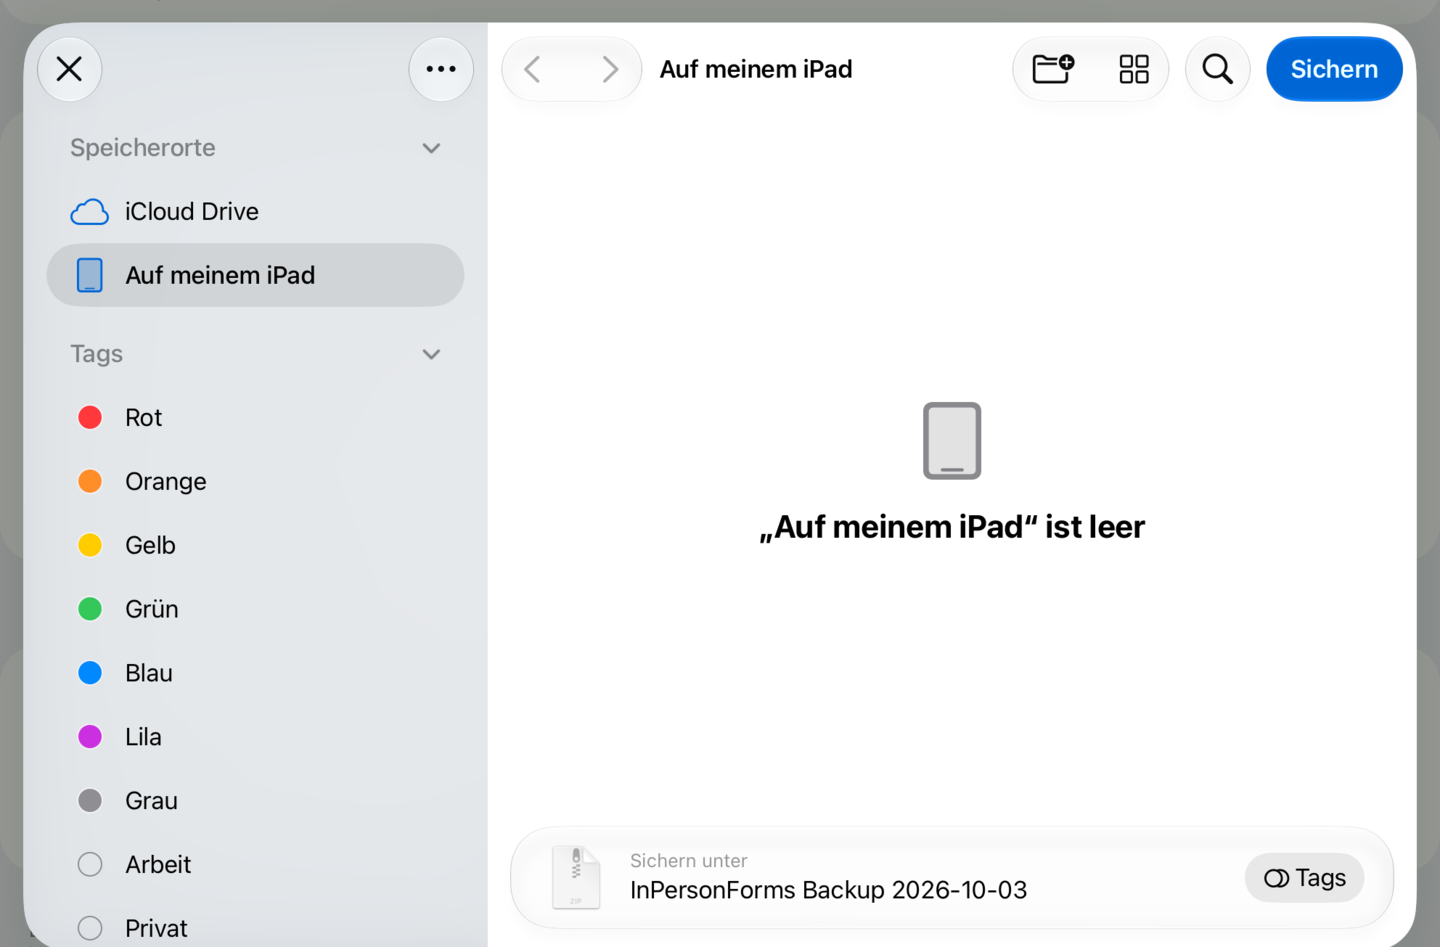Image resolution: width=1440 pixels, height=947 pixels.
Task: Edit the InPersonForms Backup filename field
Action: click(828, 890)
